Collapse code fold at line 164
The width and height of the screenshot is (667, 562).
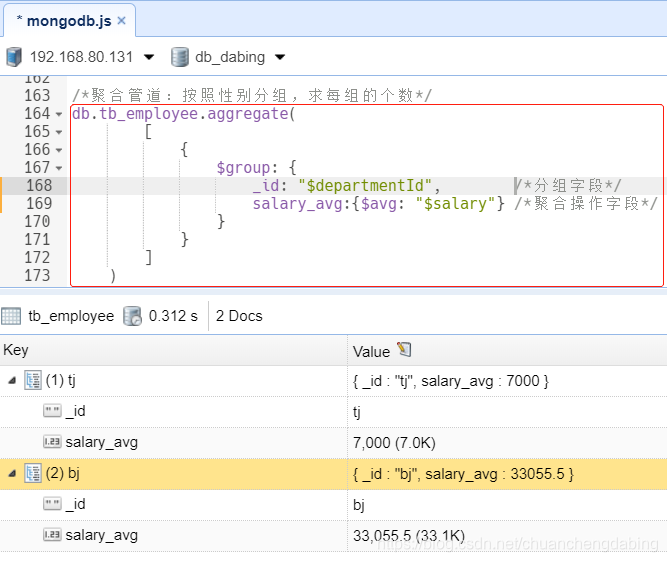click(59, 114)
